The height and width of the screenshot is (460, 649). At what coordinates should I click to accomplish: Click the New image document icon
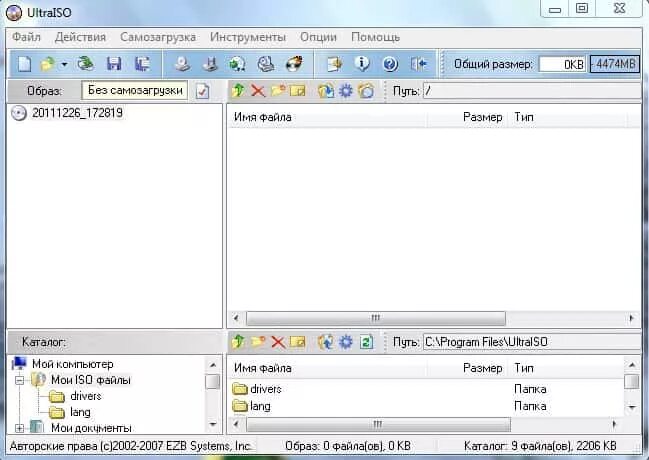click(x=24, y=64)
